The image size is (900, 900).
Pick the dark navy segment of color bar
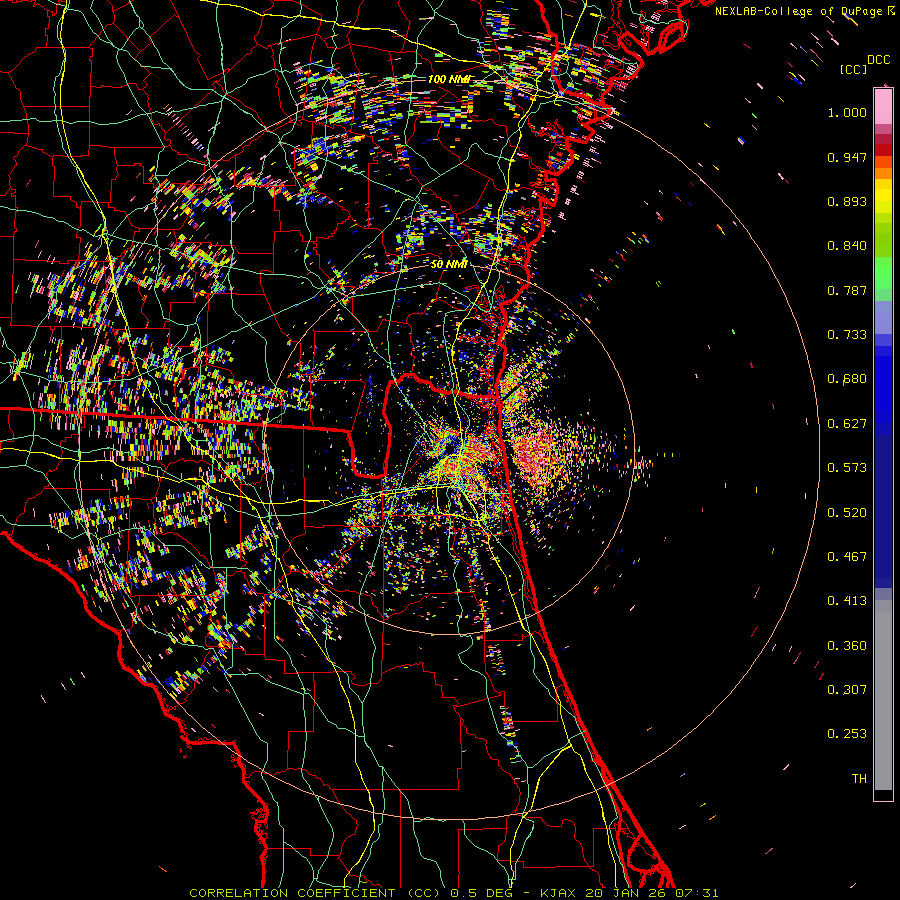(x=883, y=511)
